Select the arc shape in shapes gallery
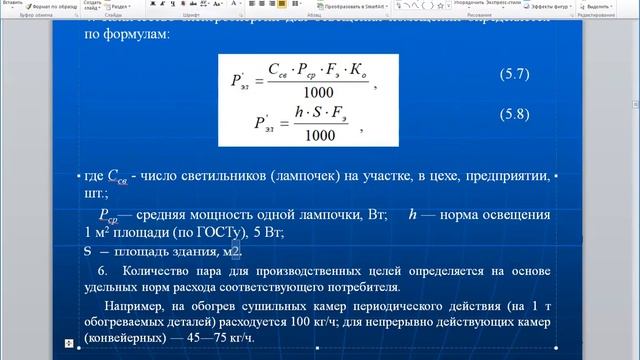640x360 pixels. 407,6
